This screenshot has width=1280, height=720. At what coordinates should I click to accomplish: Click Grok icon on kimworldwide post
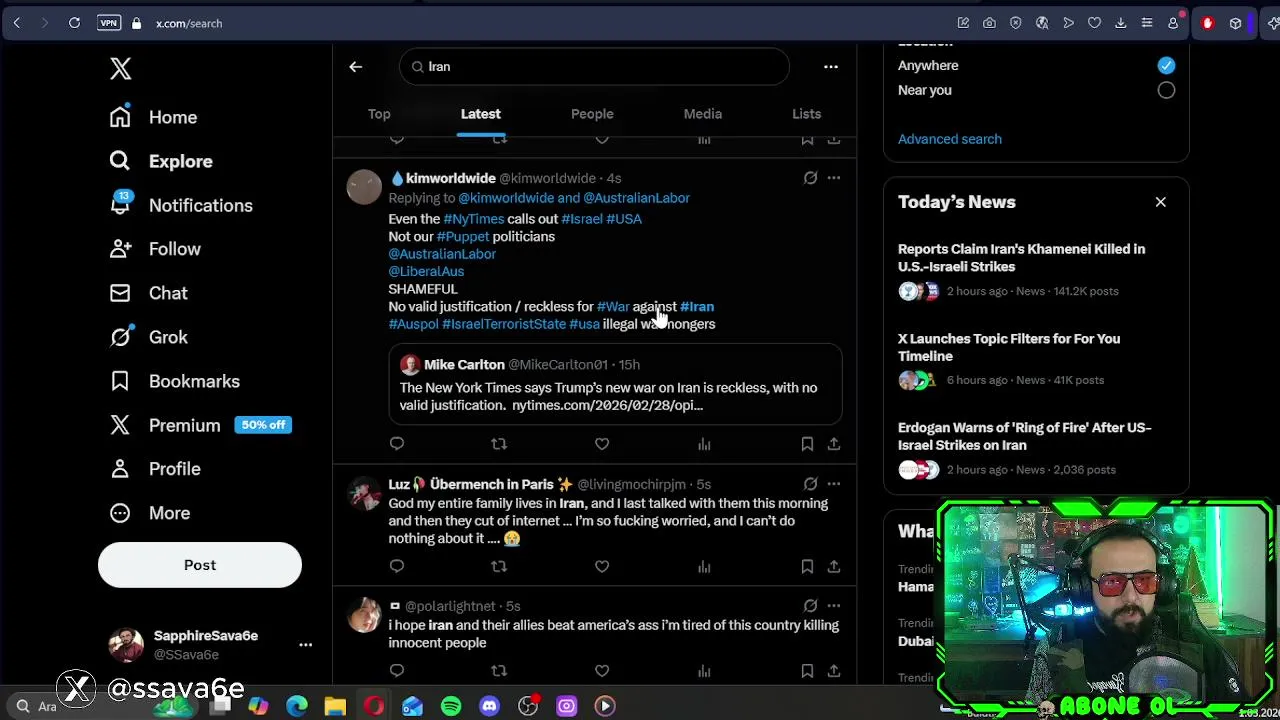pyautogui.click(x=810, y=178)
